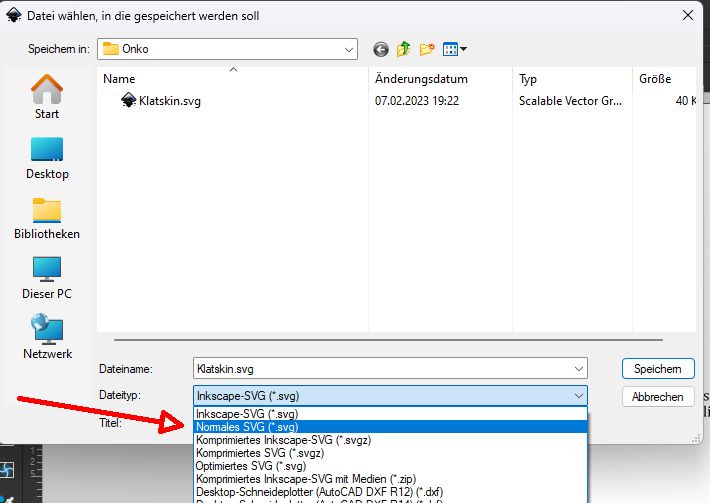710x503 pixels.
Task: Choose Inkscape-SVG (*.svg) in the list
Action: pyautogui.click(x=390, y=413)
